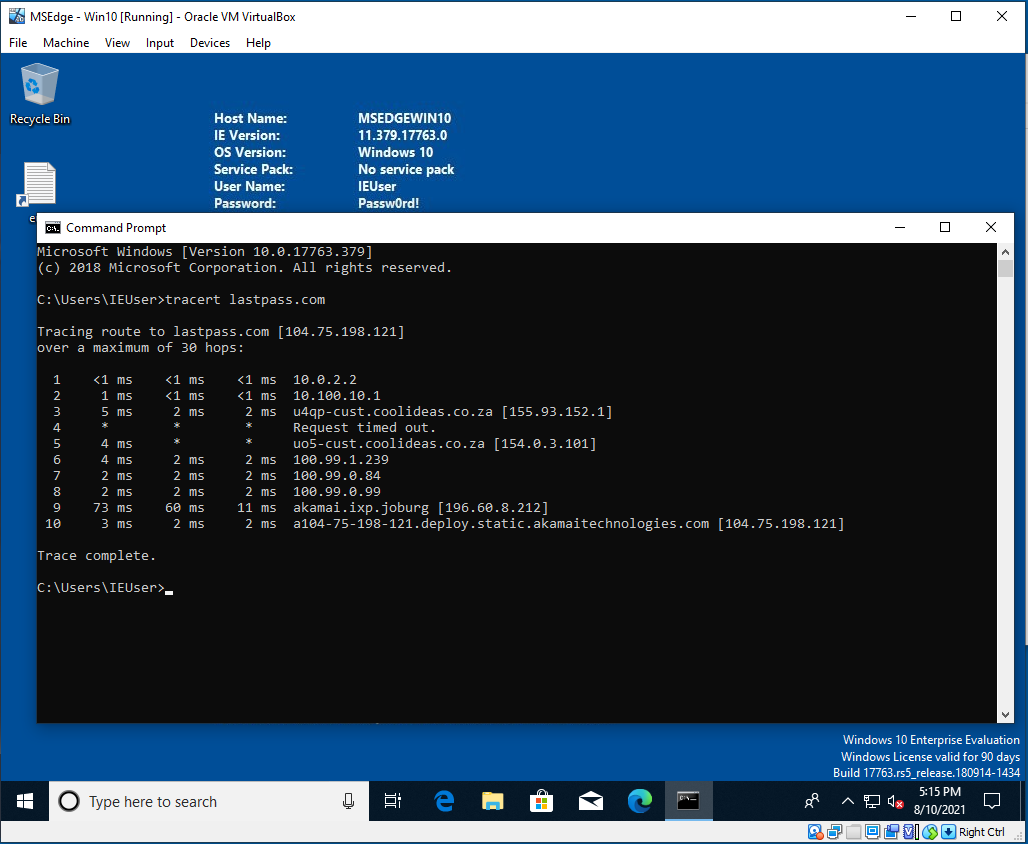Viewport: 1028px width, 844px height.
Task: Click the hop 7 address 100.99.0.84
Action: 336,475
